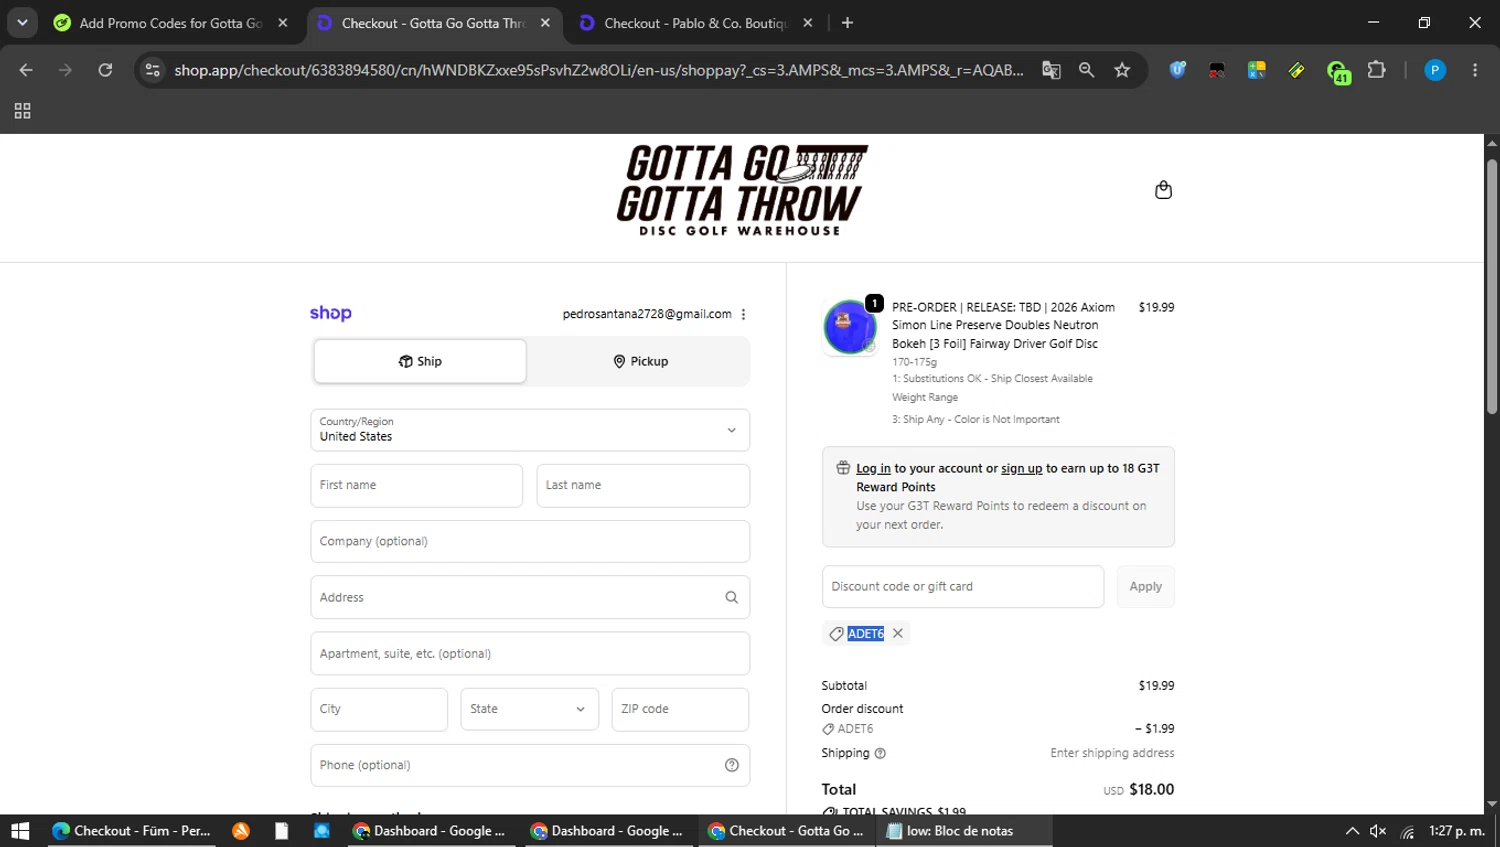The image size is (1500, 847).
Task: Close the Add Promo Codes tab
Action: (x=283, y=23)
